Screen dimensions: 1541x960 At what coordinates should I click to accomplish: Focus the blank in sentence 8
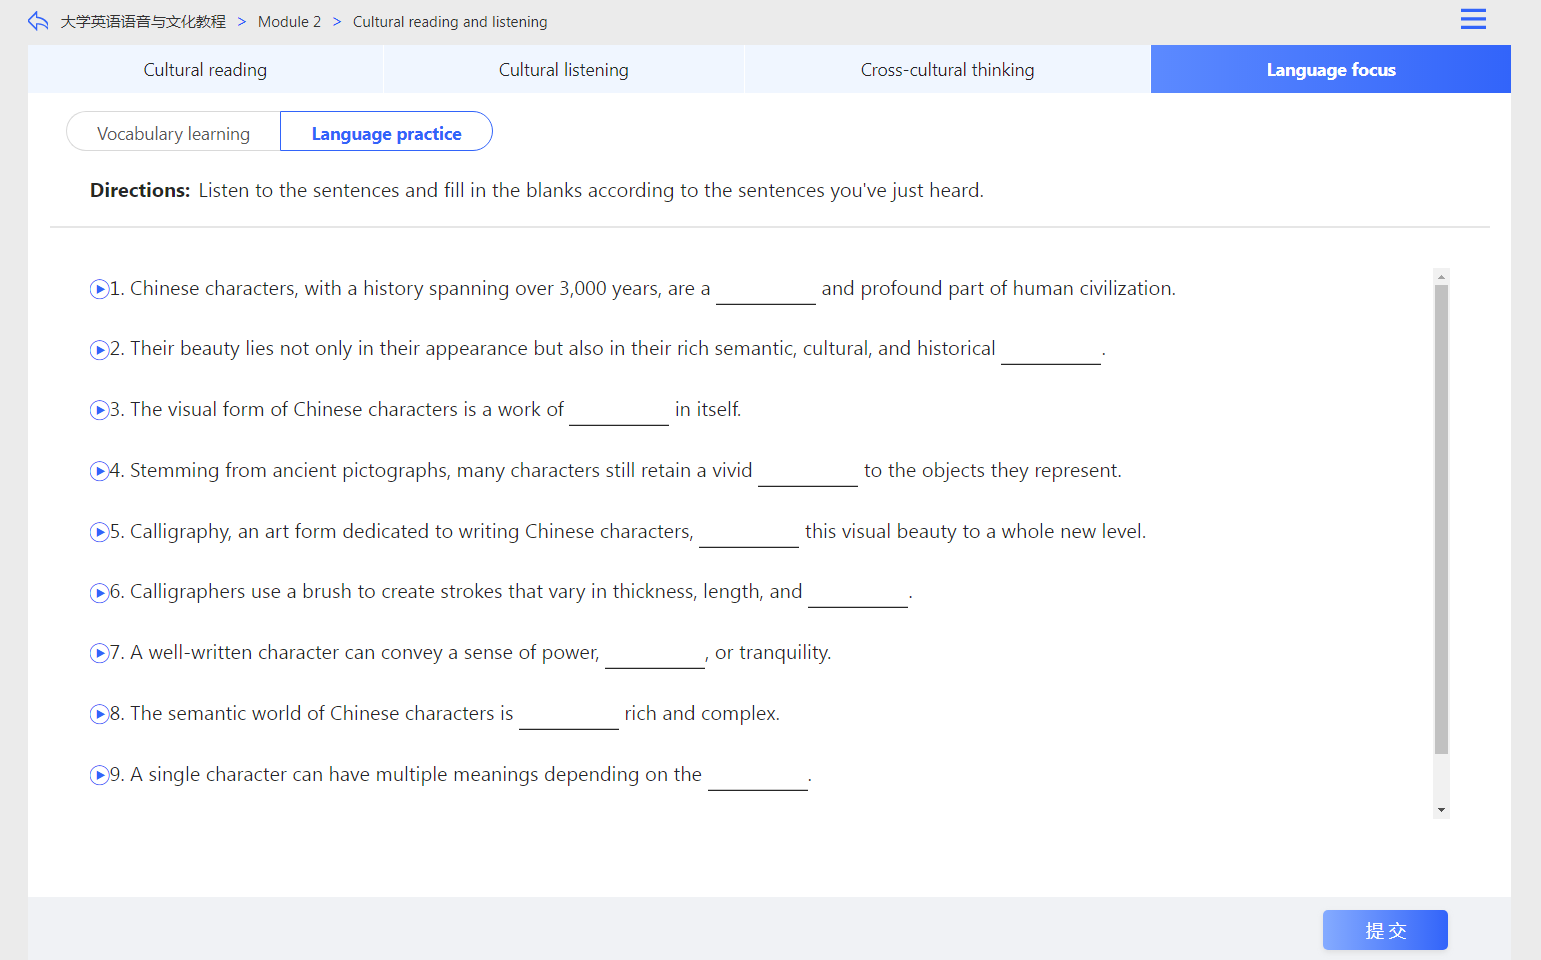[568, 715]
